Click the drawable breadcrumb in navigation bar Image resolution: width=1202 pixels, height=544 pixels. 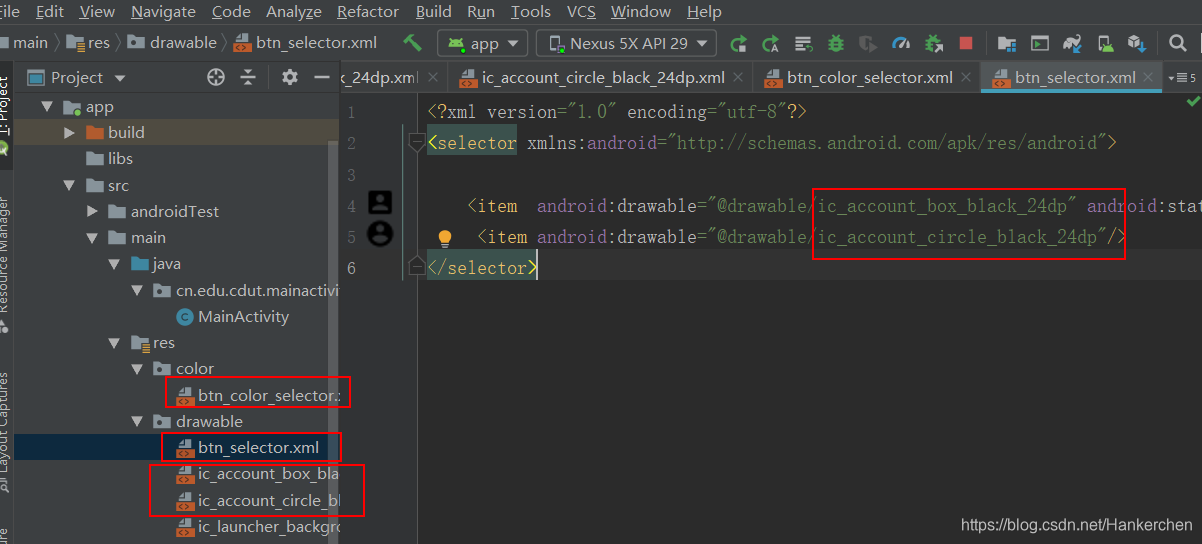click(171, 43)
